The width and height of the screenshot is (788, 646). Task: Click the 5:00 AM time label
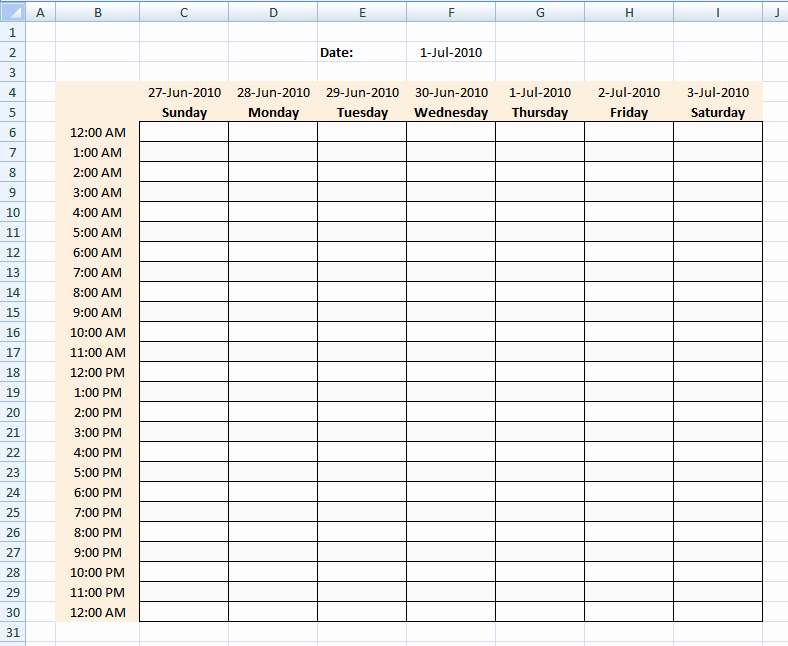pyautogui.click(x=97, y=232)
